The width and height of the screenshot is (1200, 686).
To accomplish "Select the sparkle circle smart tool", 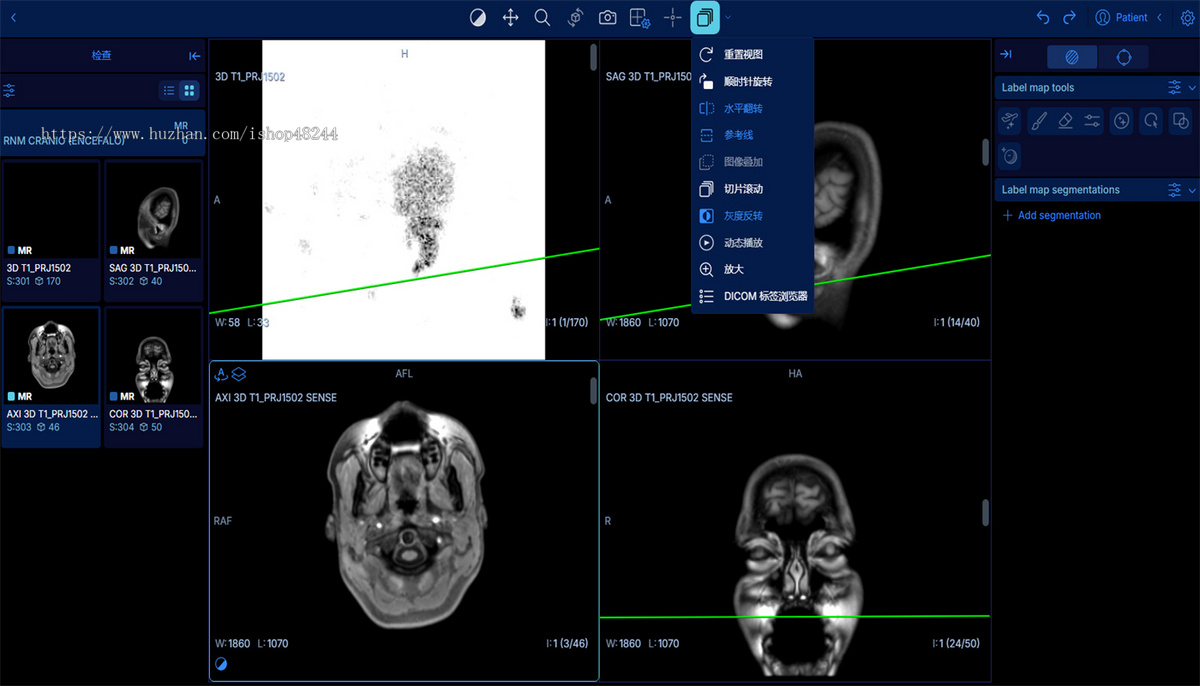I will click(1122, 121).
